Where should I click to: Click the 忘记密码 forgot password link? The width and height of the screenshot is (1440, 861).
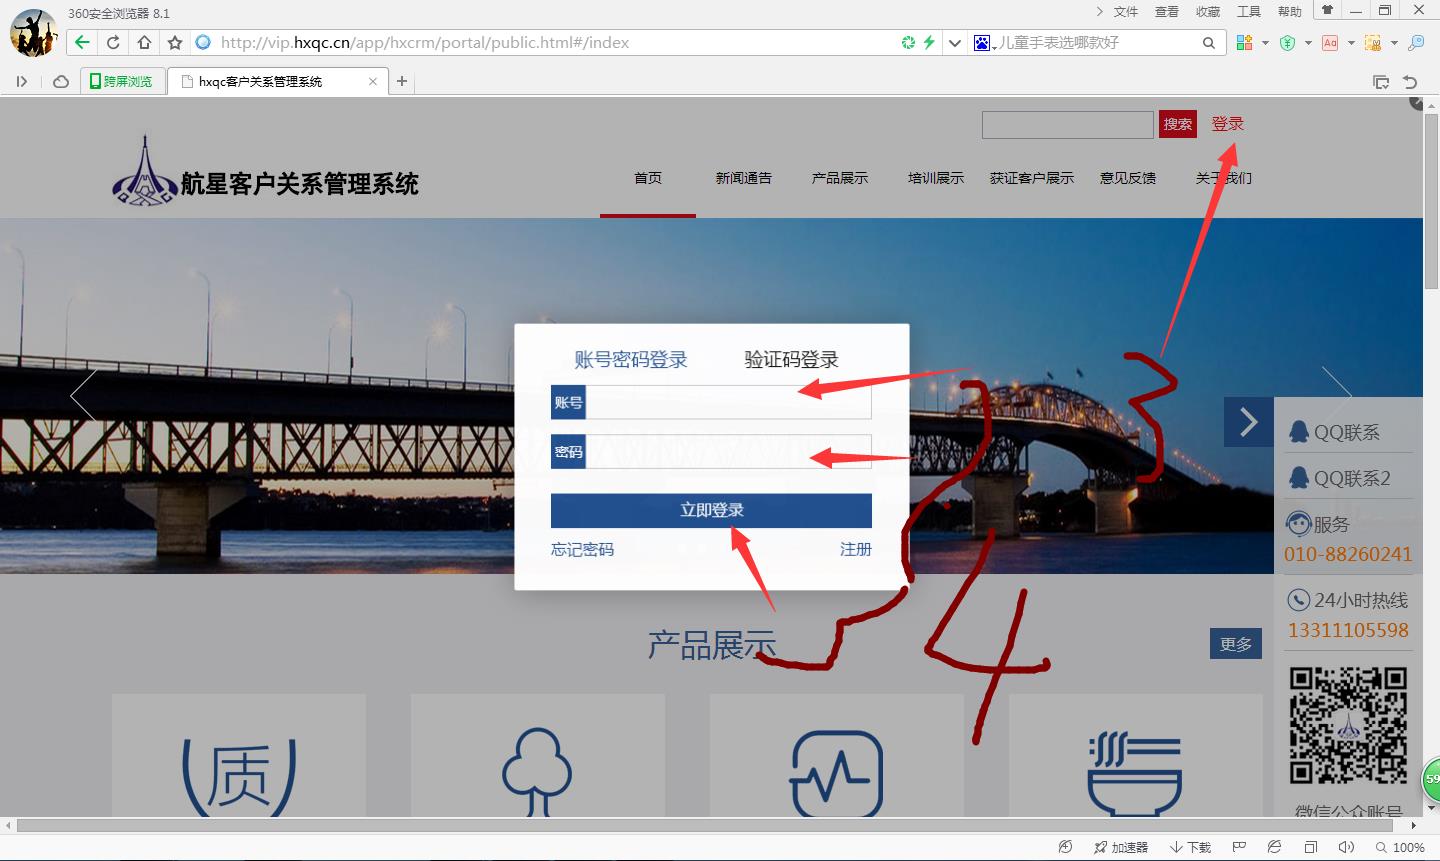[582, 549]
